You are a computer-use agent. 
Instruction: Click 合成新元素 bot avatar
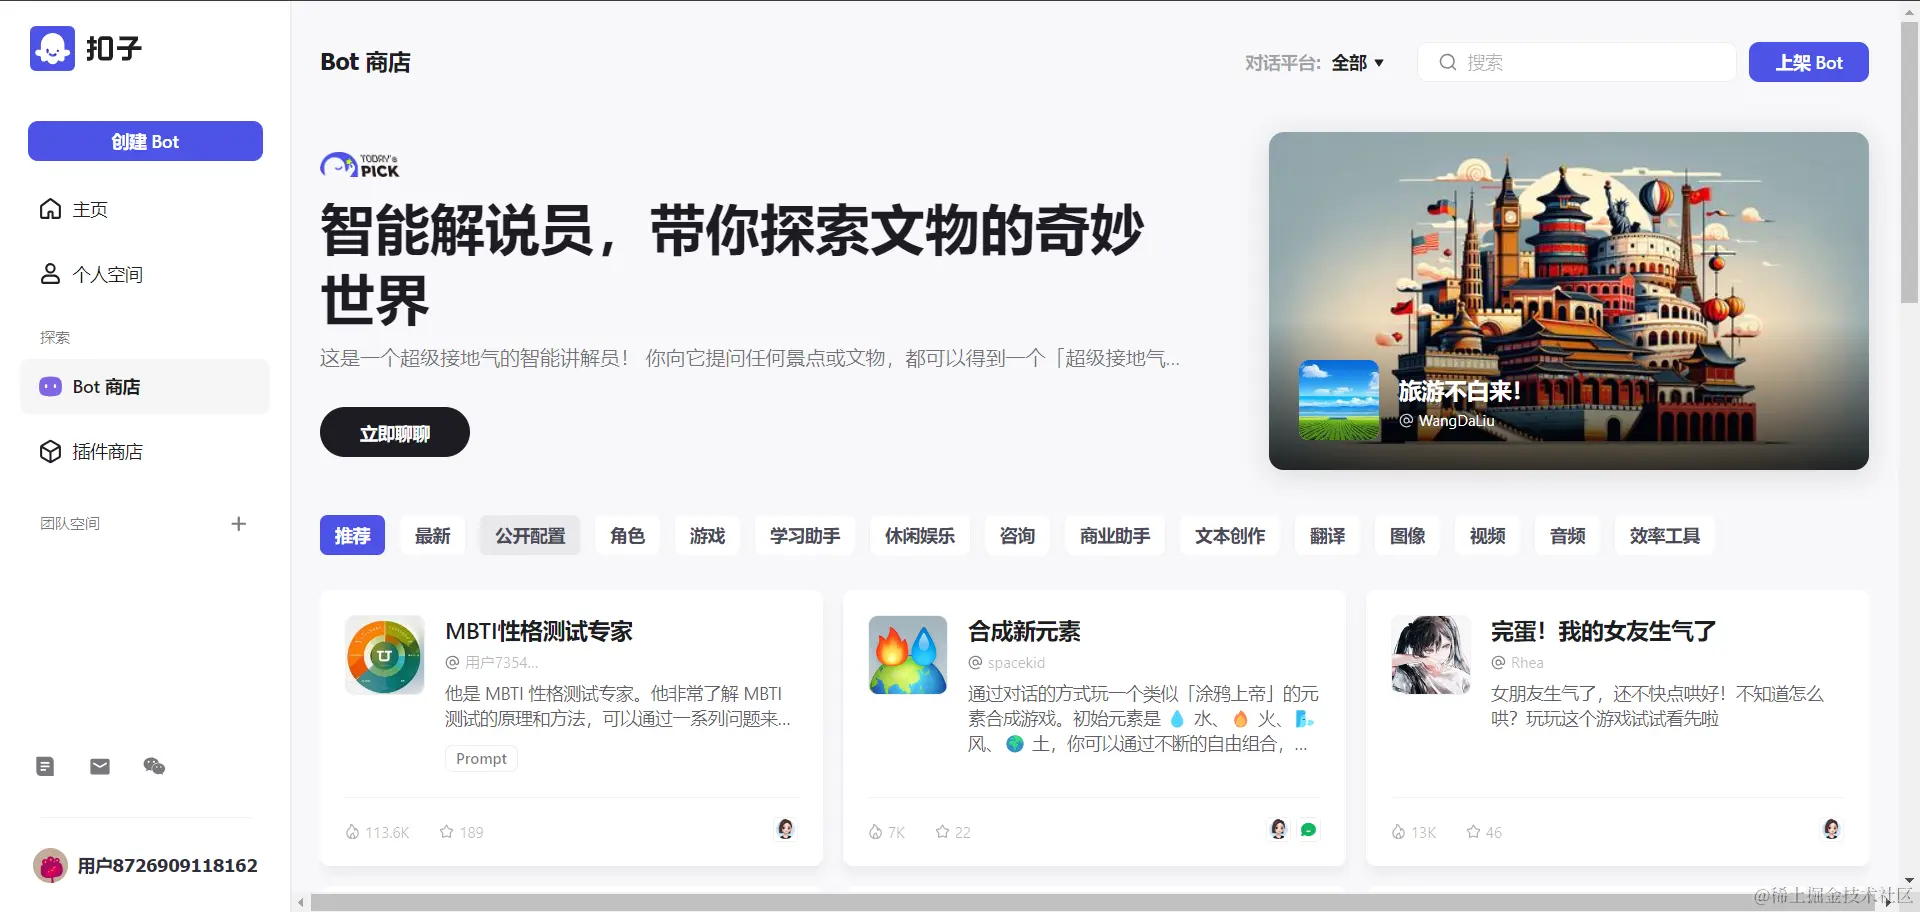[908, 655]
